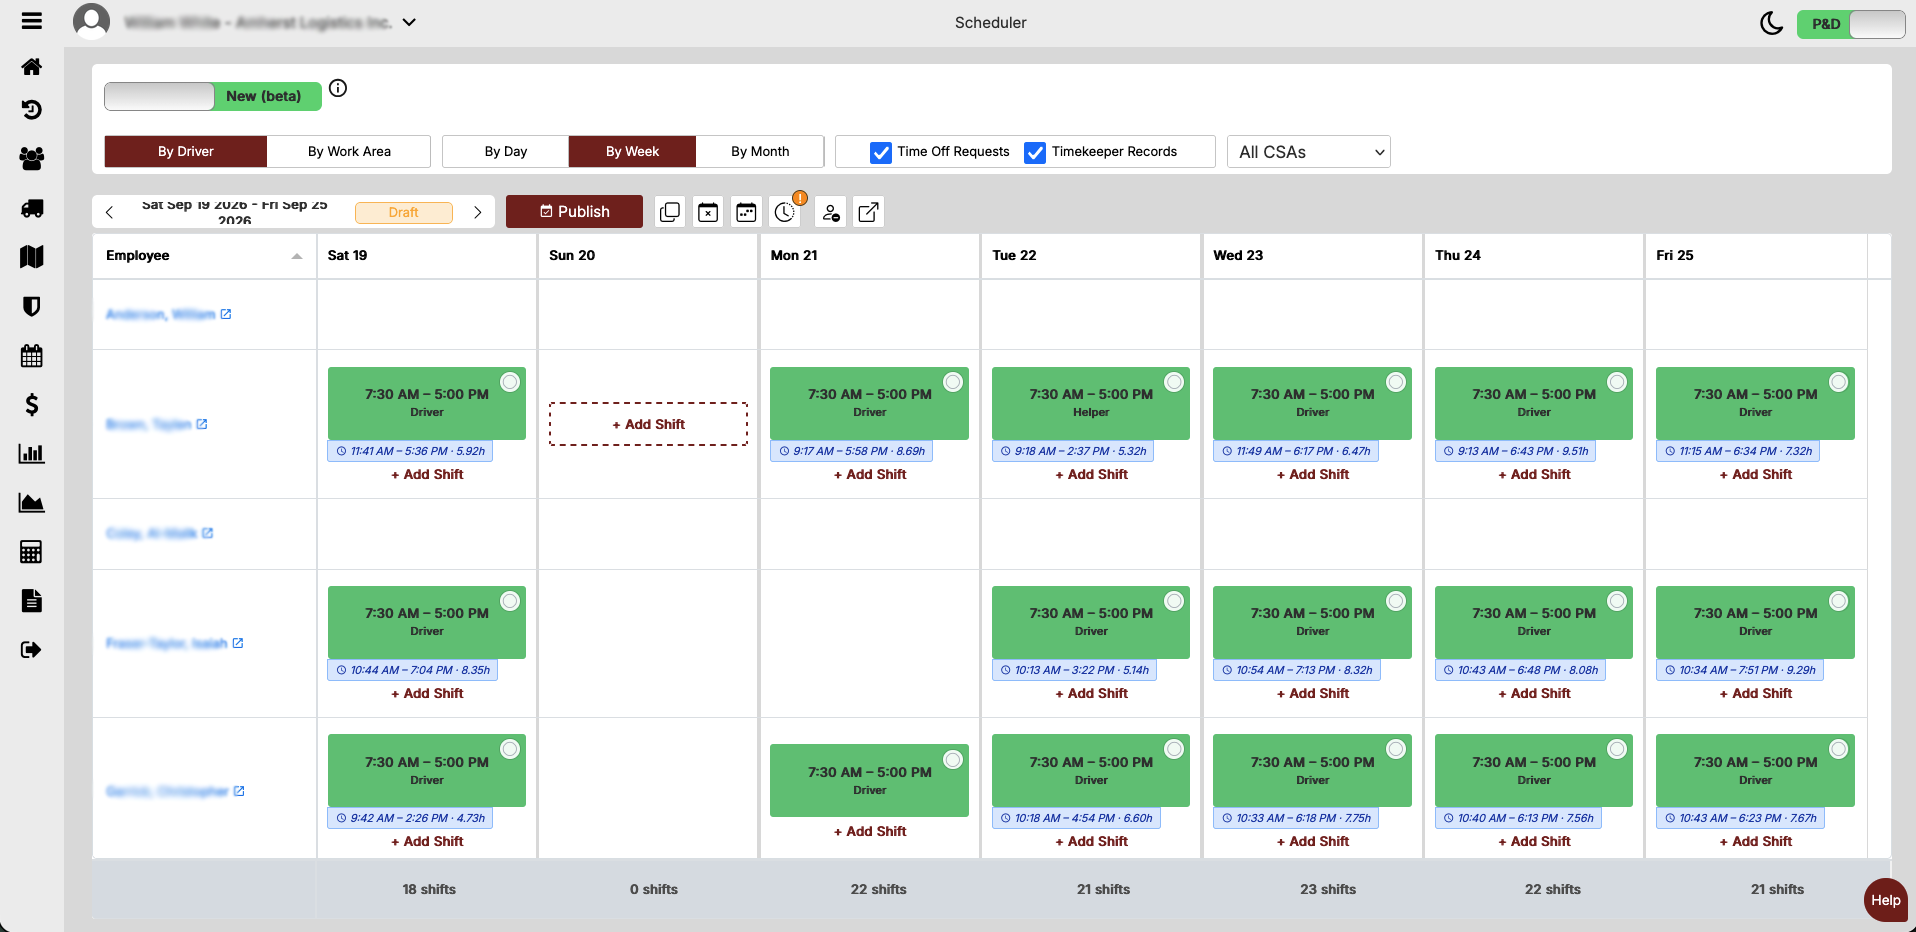The height and width of the screenshot is (932, 1916).
Task: Click the clock icon with alert badge
Action: pyautogui.click(x=785, y=212)
